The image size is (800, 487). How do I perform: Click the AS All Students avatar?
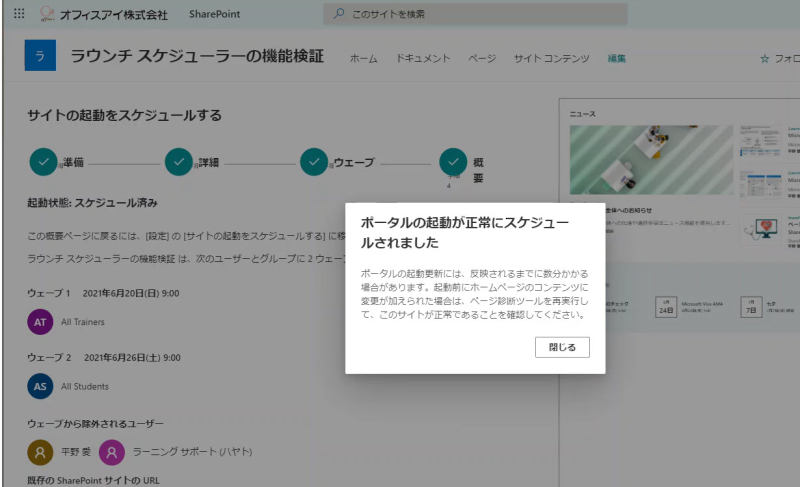click(40, 386)
